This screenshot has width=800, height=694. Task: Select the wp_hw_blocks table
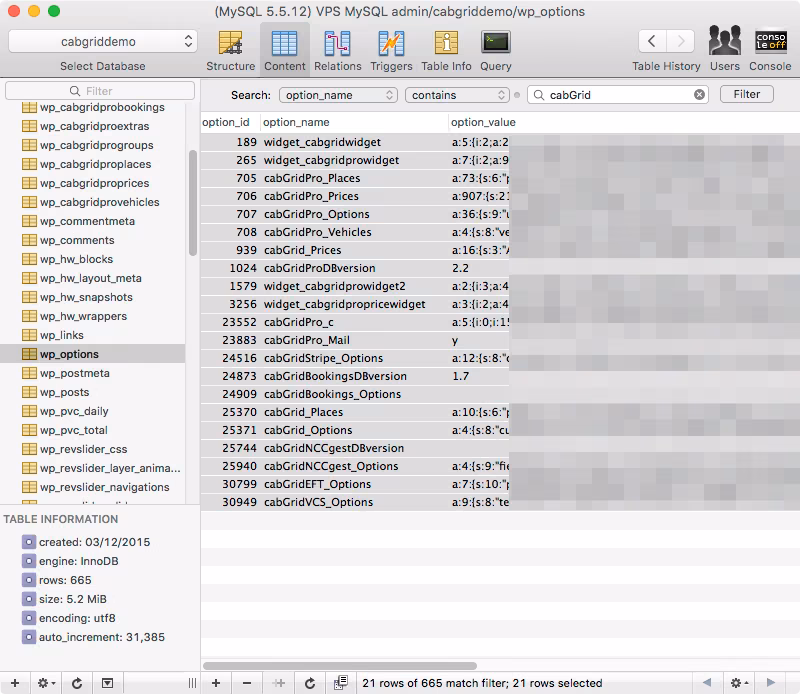pos(92,259)
